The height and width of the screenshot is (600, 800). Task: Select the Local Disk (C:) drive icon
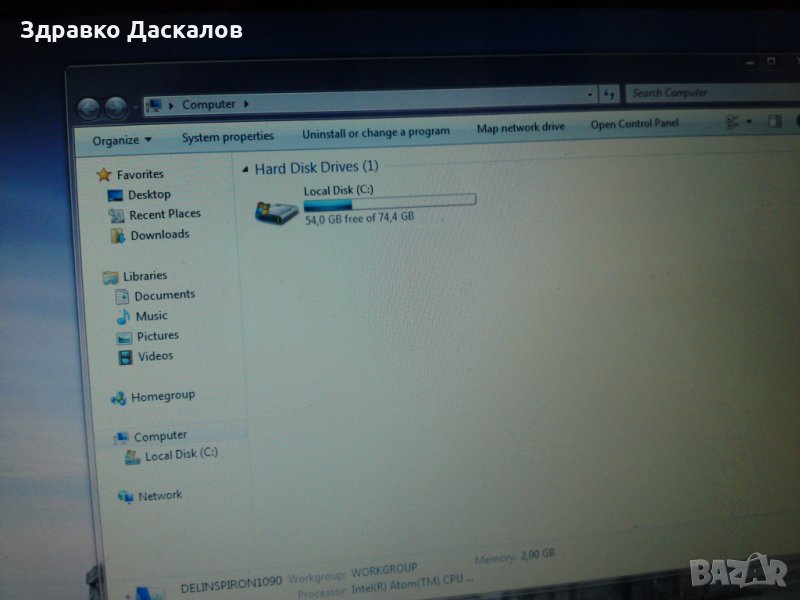[x=276, y=208]
